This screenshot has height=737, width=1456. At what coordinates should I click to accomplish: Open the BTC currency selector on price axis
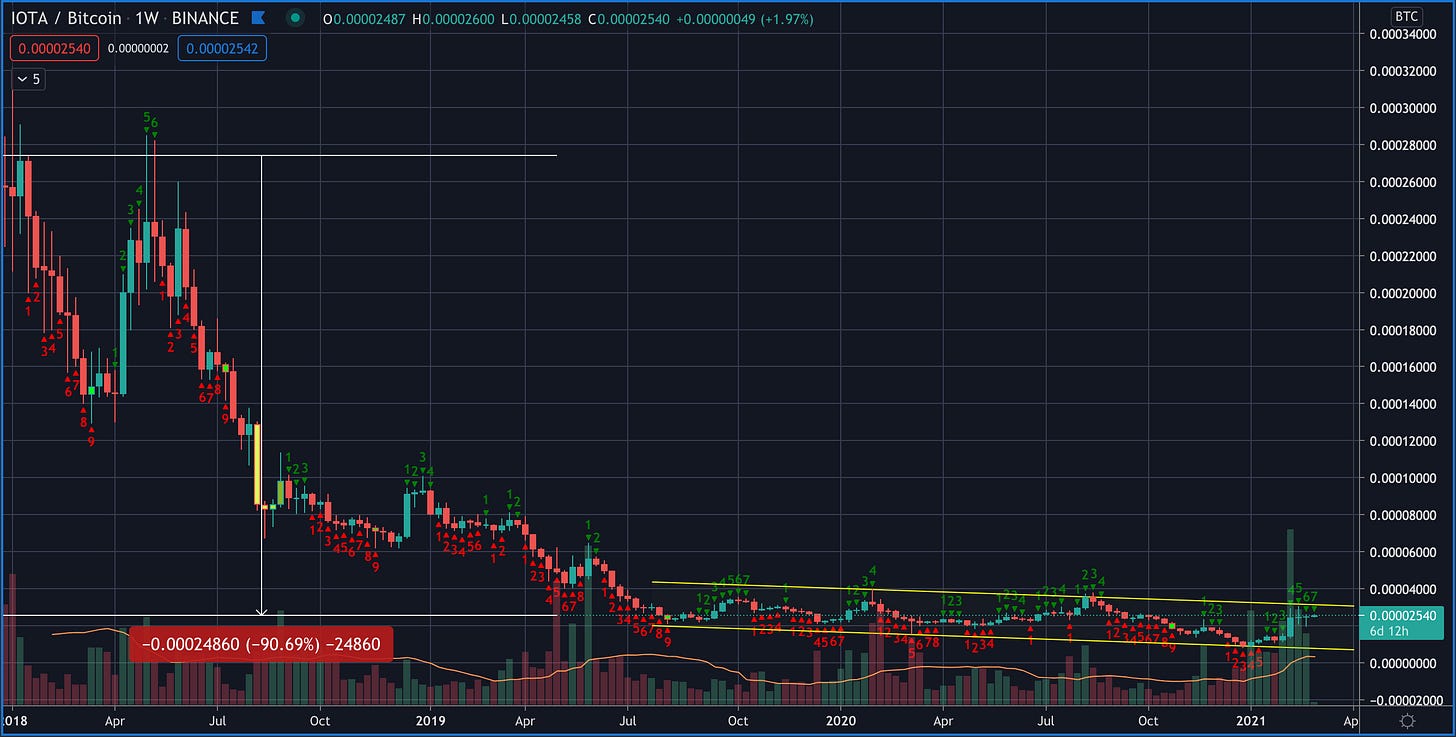1405,18
